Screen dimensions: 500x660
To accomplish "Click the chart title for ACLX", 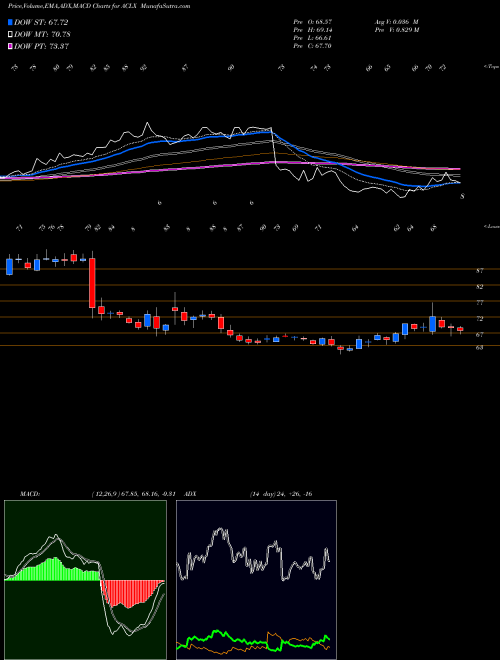I will click(x=99, y=6).
